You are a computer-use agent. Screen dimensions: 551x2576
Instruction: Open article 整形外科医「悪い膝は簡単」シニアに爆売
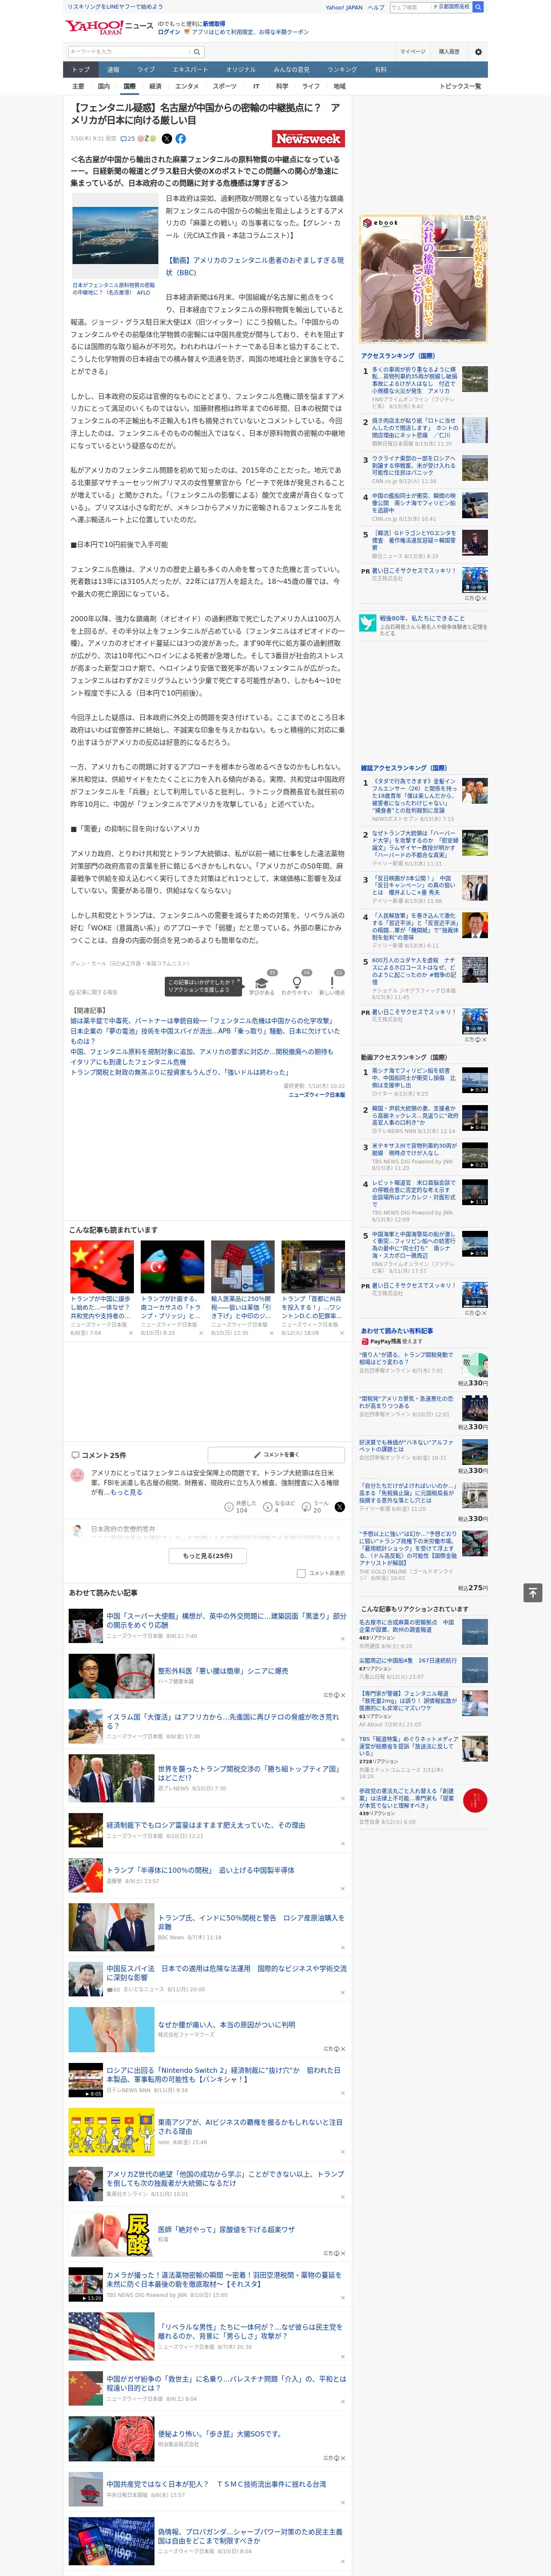click(223, 1670)
